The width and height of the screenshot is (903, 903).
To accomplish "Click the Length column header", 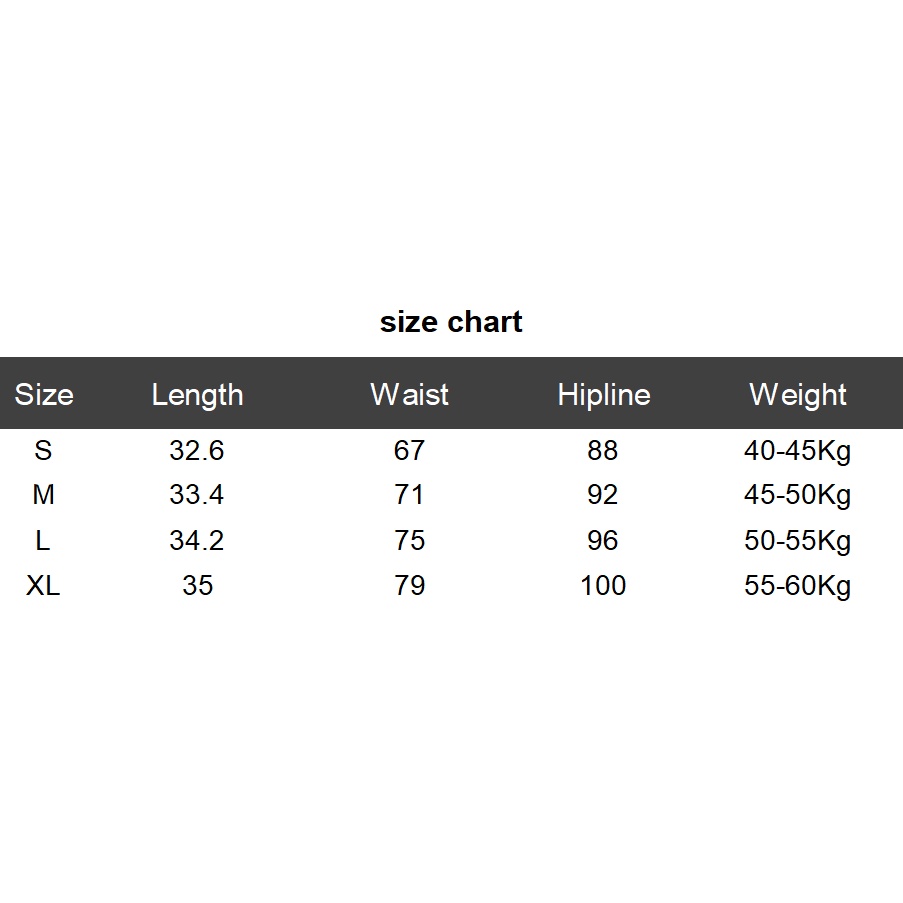I will 197,394.
